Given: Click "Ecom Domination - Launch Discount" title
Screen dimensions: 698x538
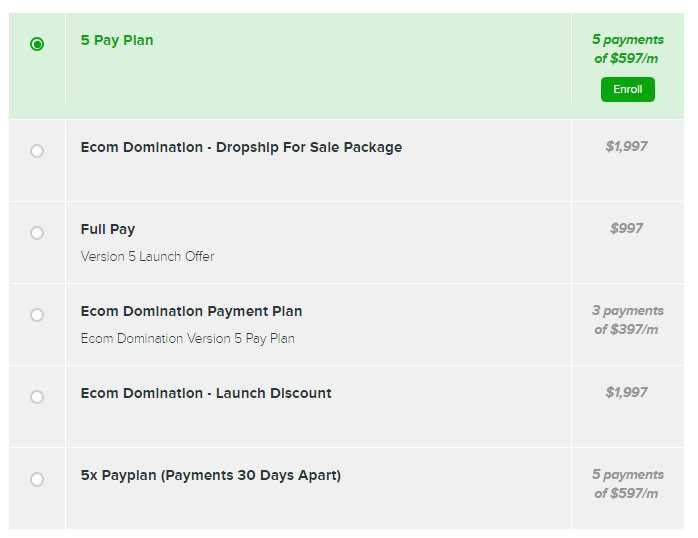Looking at the screenshot, I should pos(206,393).
